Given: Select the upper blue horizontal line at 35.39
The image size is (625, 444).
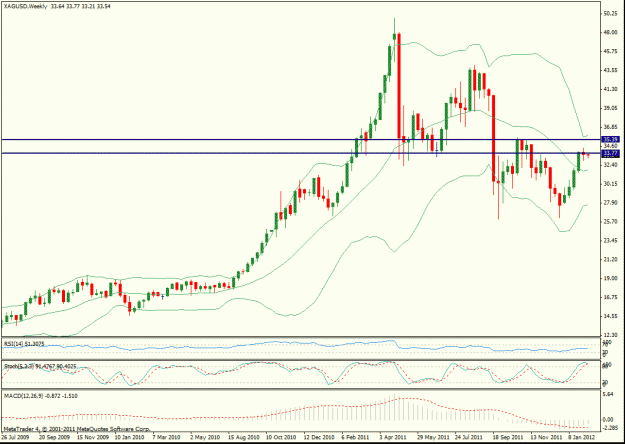Looking at the screenshot, I should pos(301,139).
